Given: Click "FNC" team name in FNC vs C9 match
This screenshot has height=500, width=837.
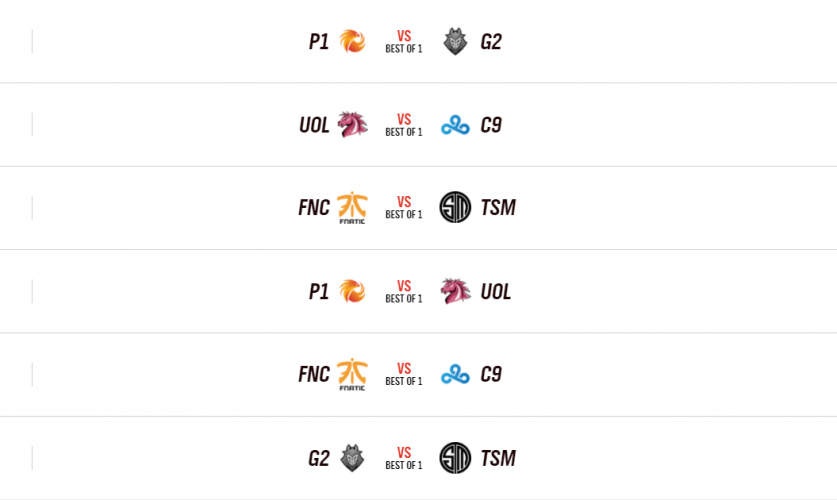Looking at the screenshot, I should click(x=314, y=375).
